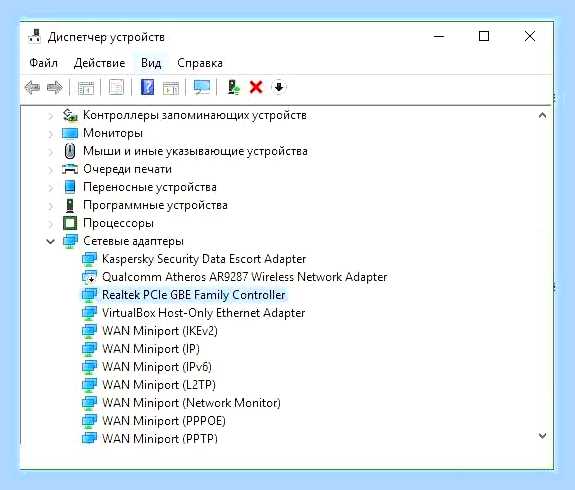Maximize the Диспетчер устройств window
The image size is (575, 490).
(x=484, y=36)
